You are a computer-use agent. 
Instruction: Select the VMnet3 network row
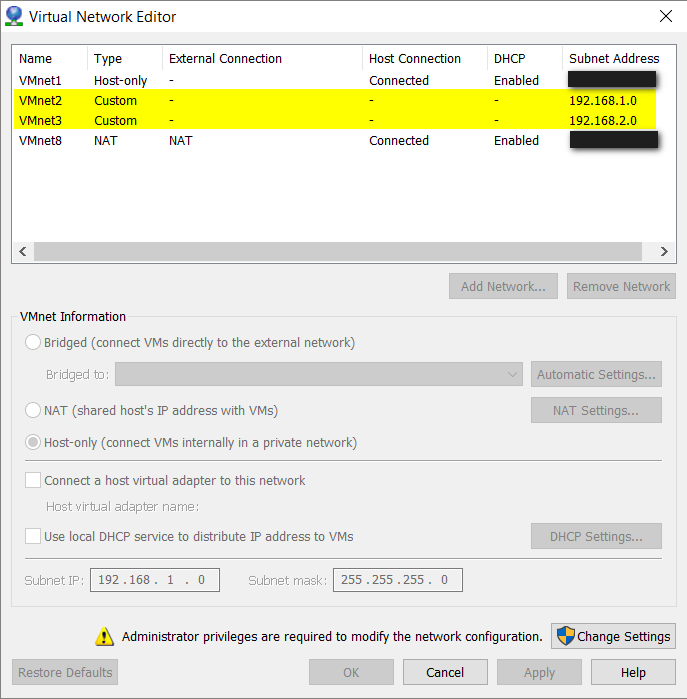(335, 120)
